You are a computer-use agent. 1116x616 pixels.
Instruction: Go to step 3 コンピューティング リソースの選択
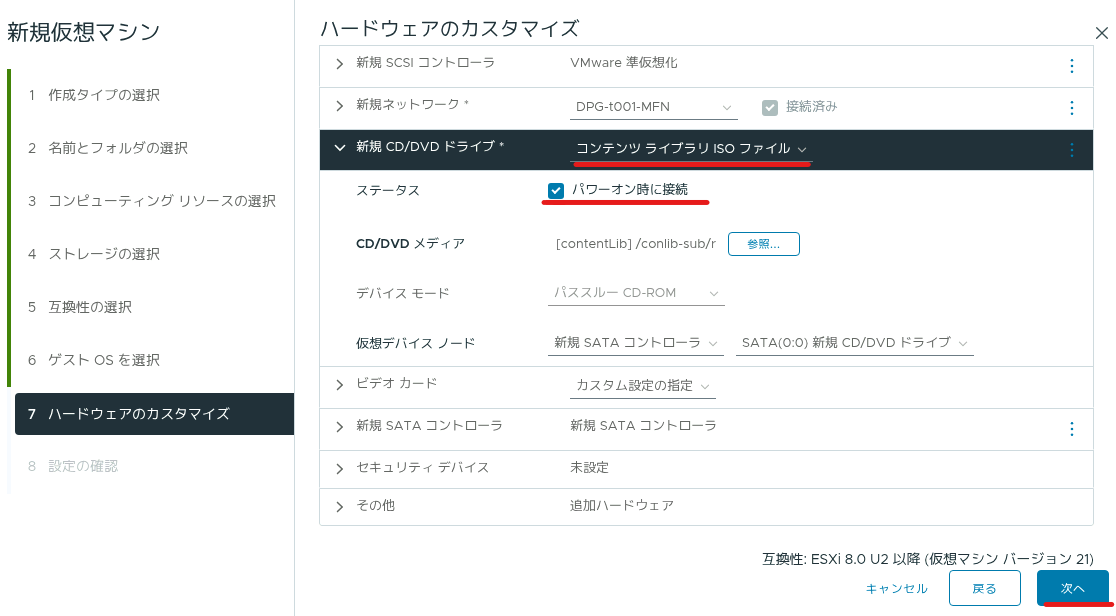pos(152,202)
